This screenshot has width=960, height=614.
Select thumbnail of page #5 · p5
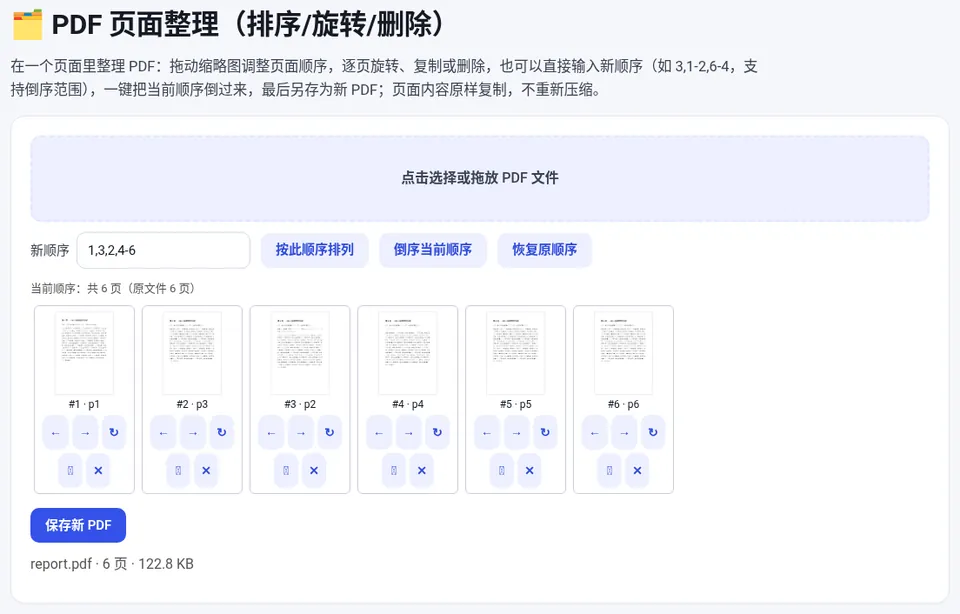pyautogui.click(x=516, y=353)
